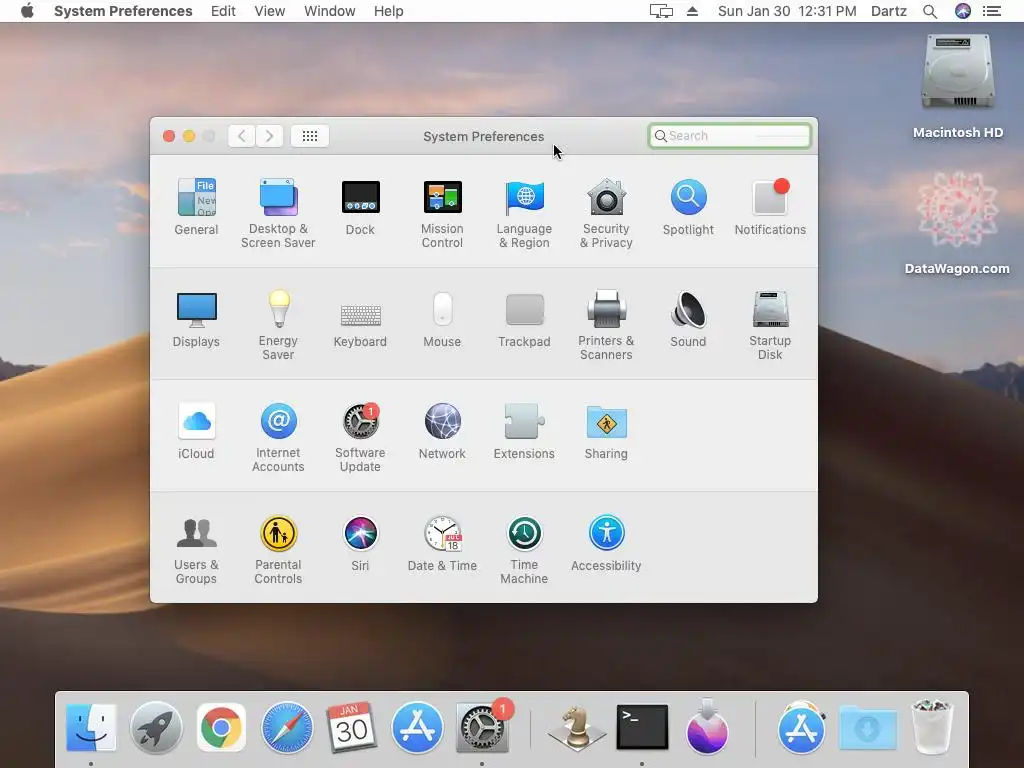The height and width of the screenshot is (768, 1024).
Task: Open the Help menu
Action: [x=389, y=11]
